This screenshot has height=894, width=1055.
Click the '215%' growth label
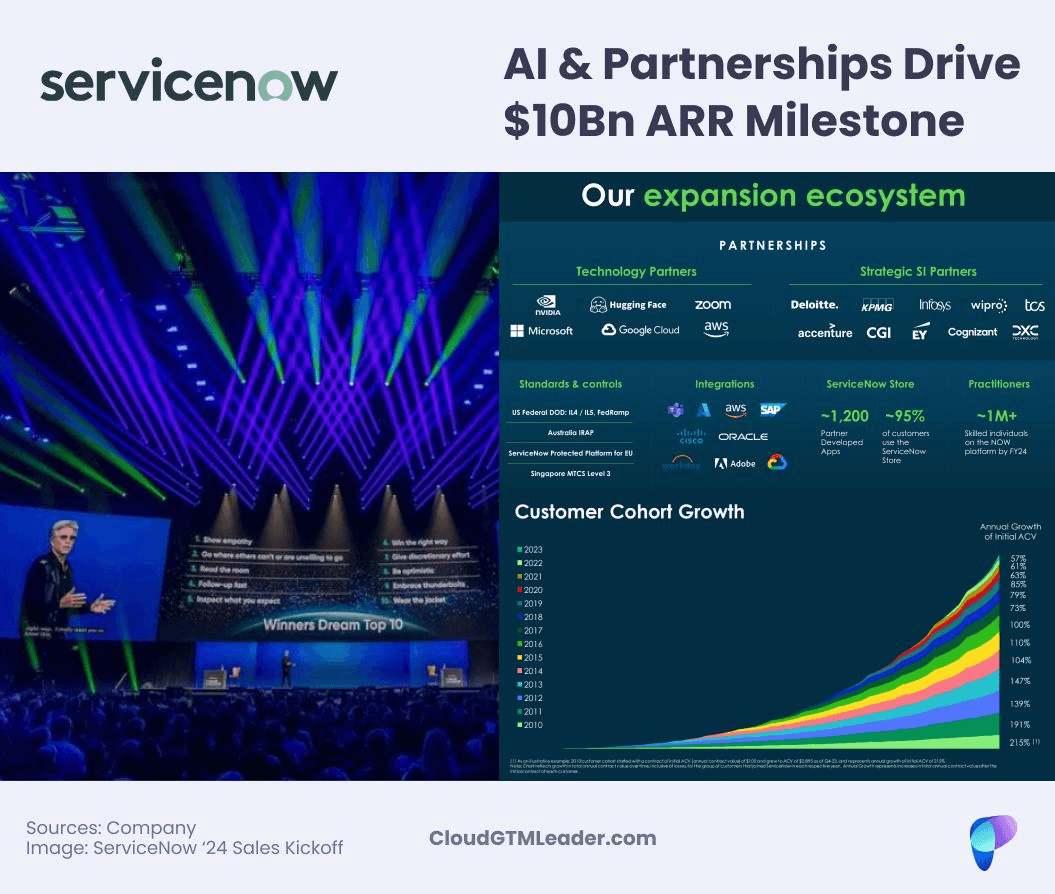tap(1020, 743)
